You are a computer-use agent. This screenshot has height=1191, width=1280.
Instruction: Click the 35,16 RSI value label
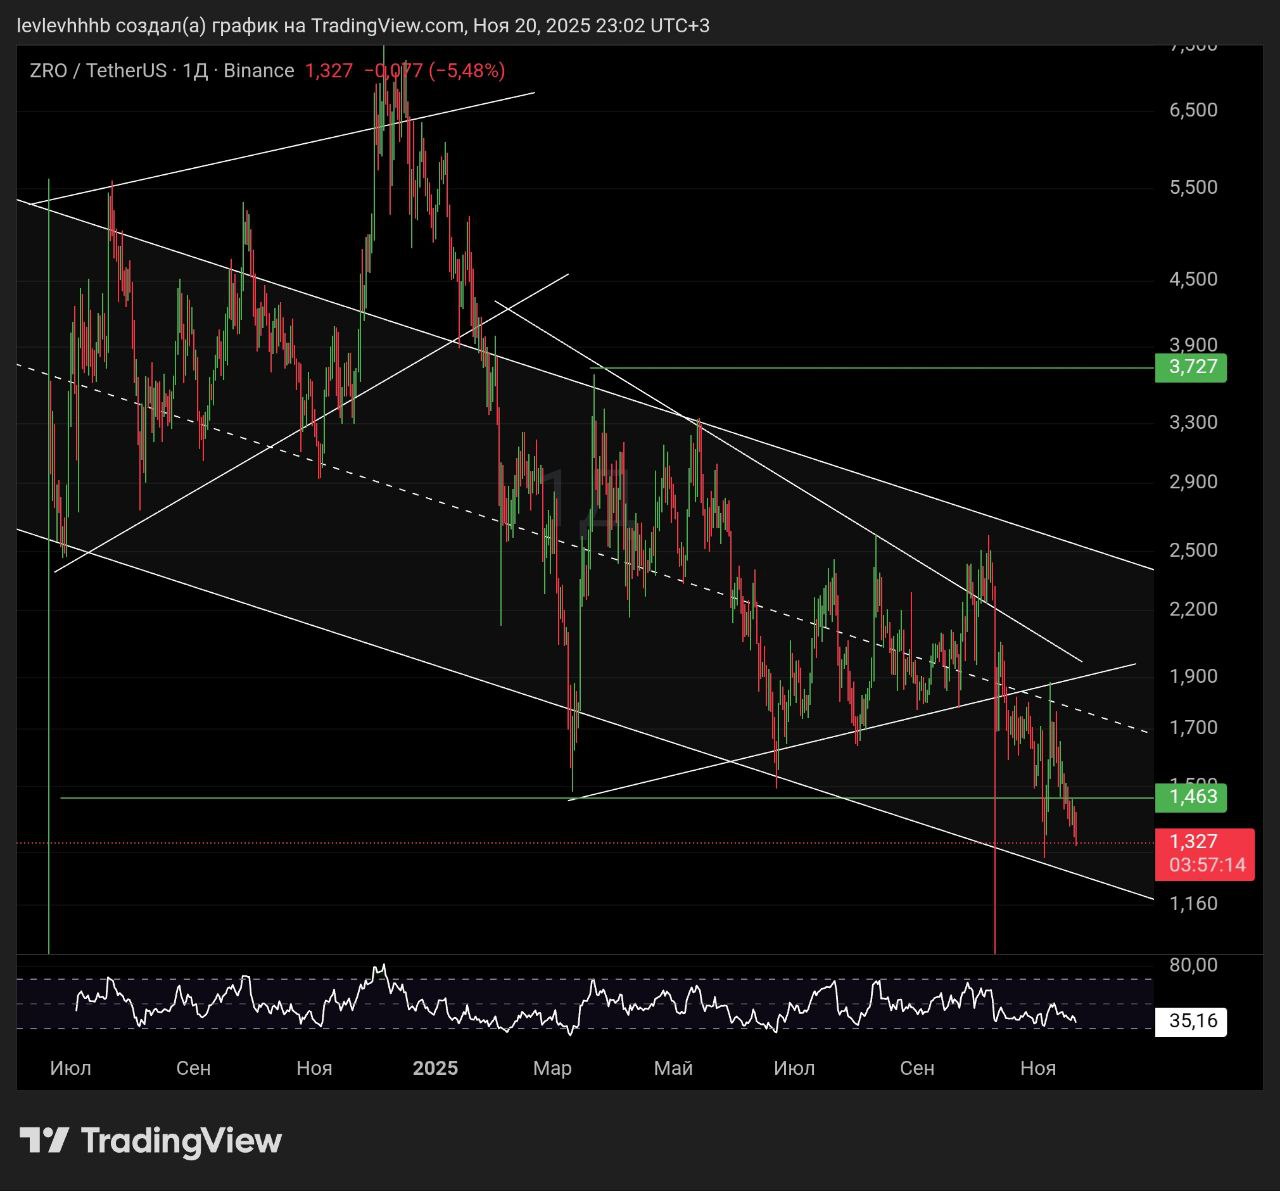pos(1192,1021)
